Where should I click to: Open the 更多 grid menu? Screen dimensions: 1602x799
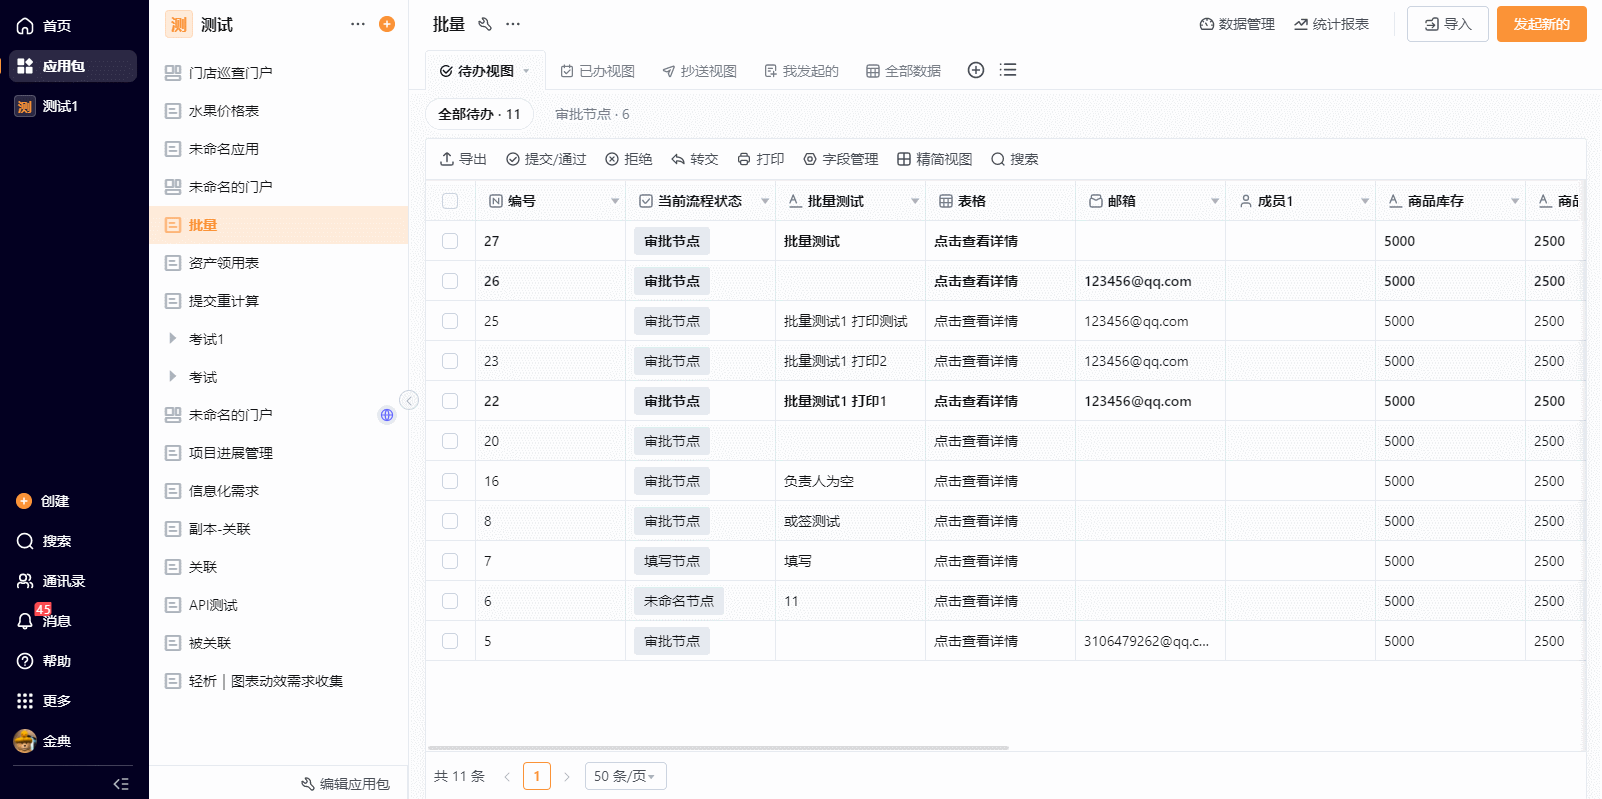(x=25, y=701)
